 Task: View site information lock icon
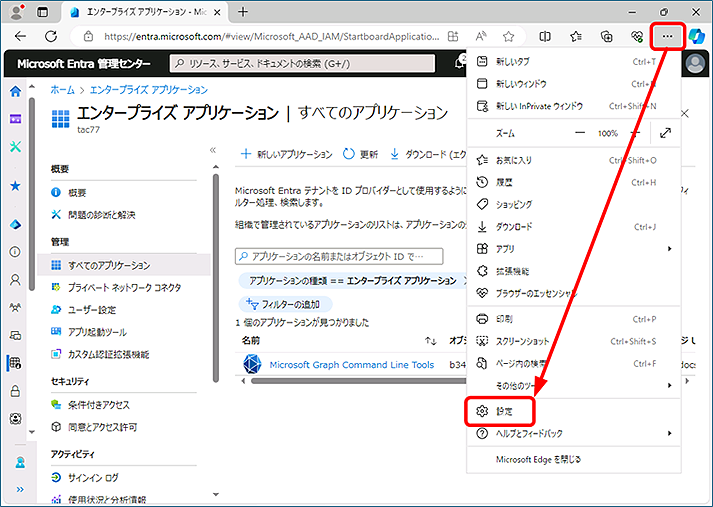point(89,36)
